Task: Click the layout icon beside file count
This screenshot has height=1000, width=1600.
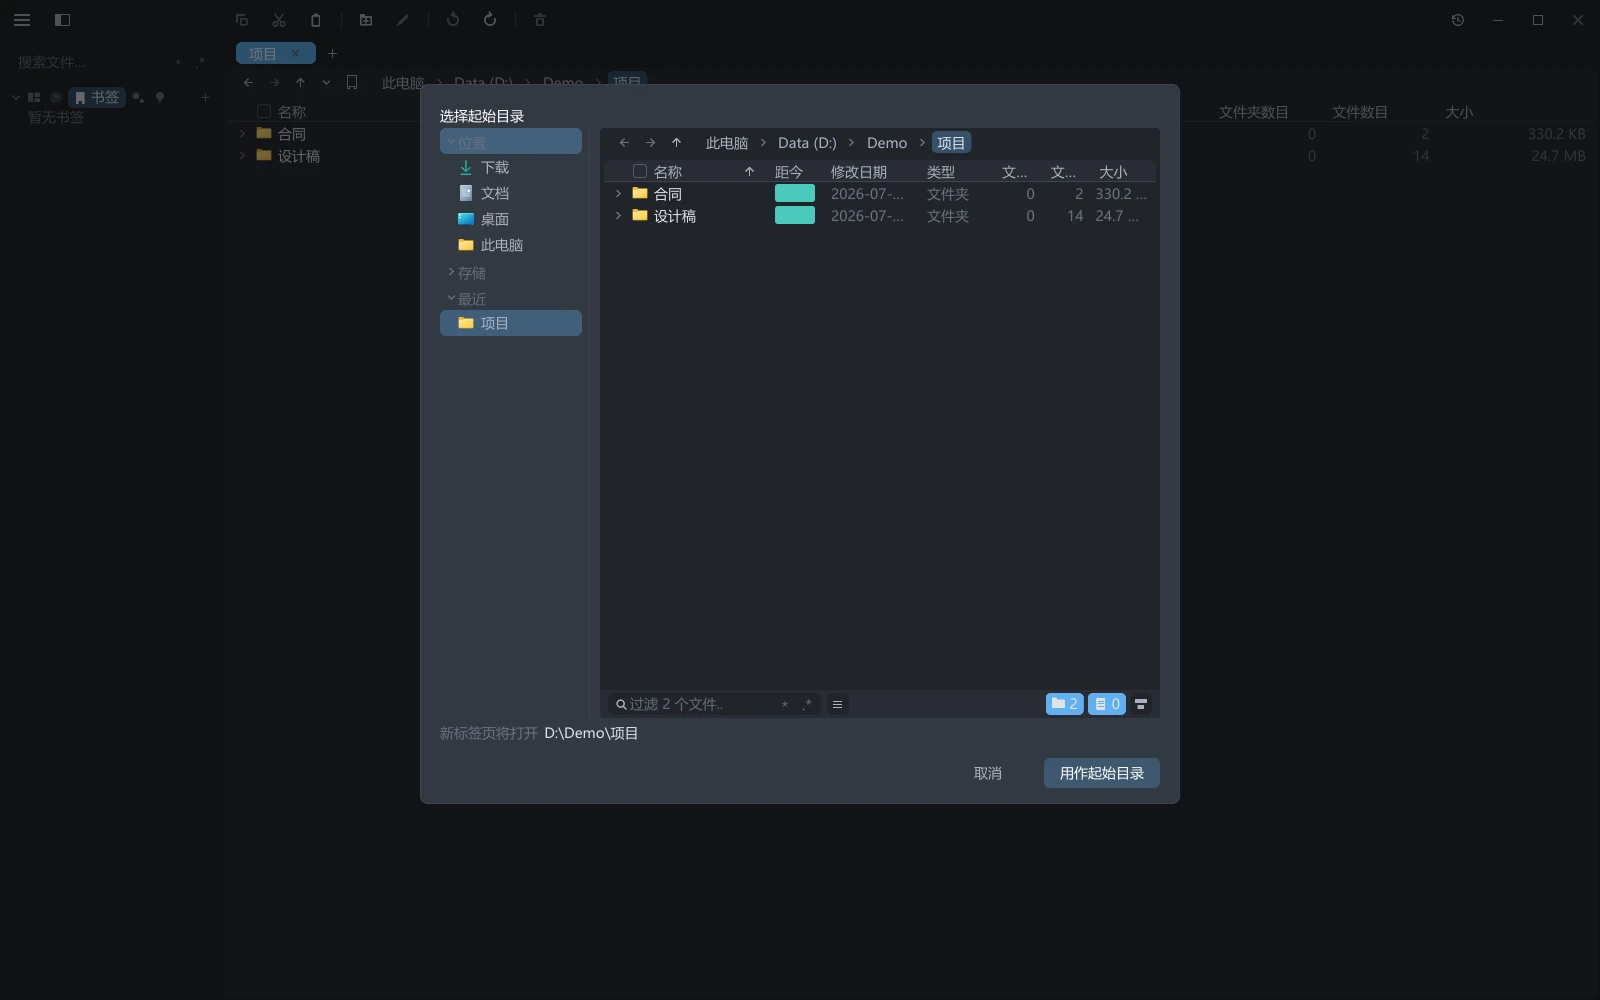Action: tap(1141, 704)
